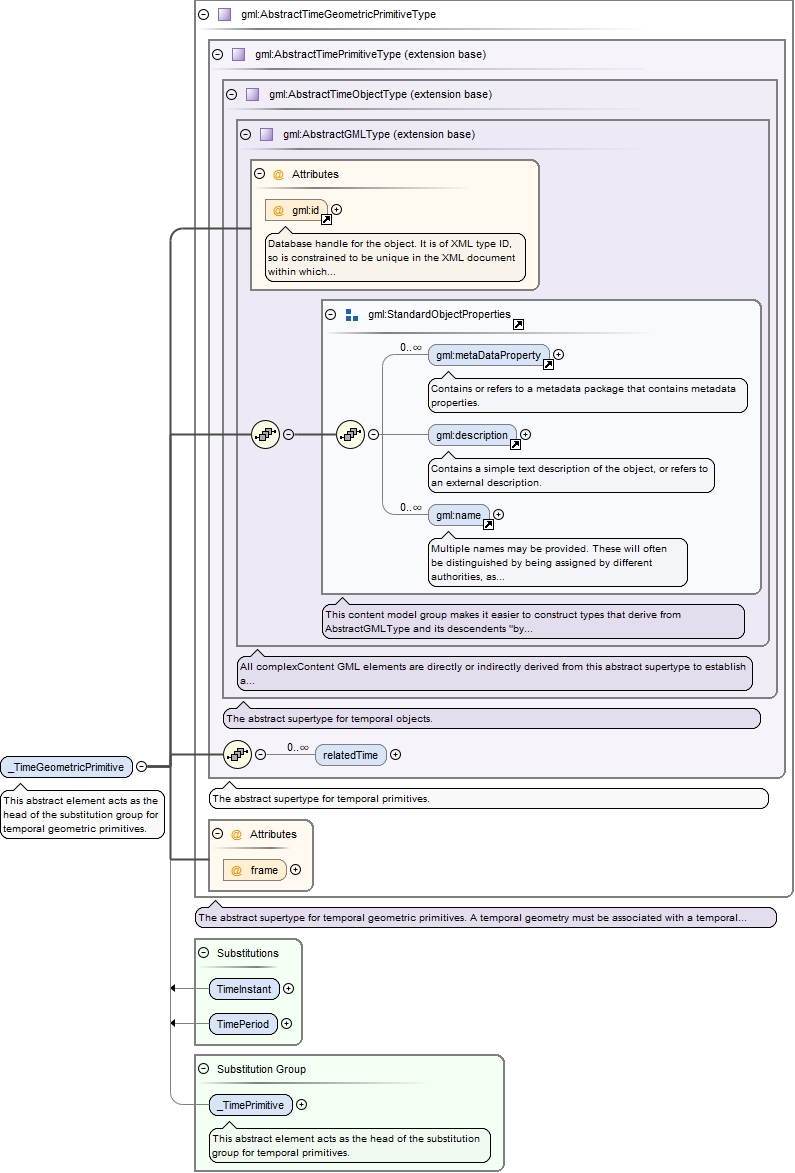Click the inner sequence compositor icon in StandardObjectProperties
The height and width of the screenshot is (1173, 795).
click(x=350, y=435)
